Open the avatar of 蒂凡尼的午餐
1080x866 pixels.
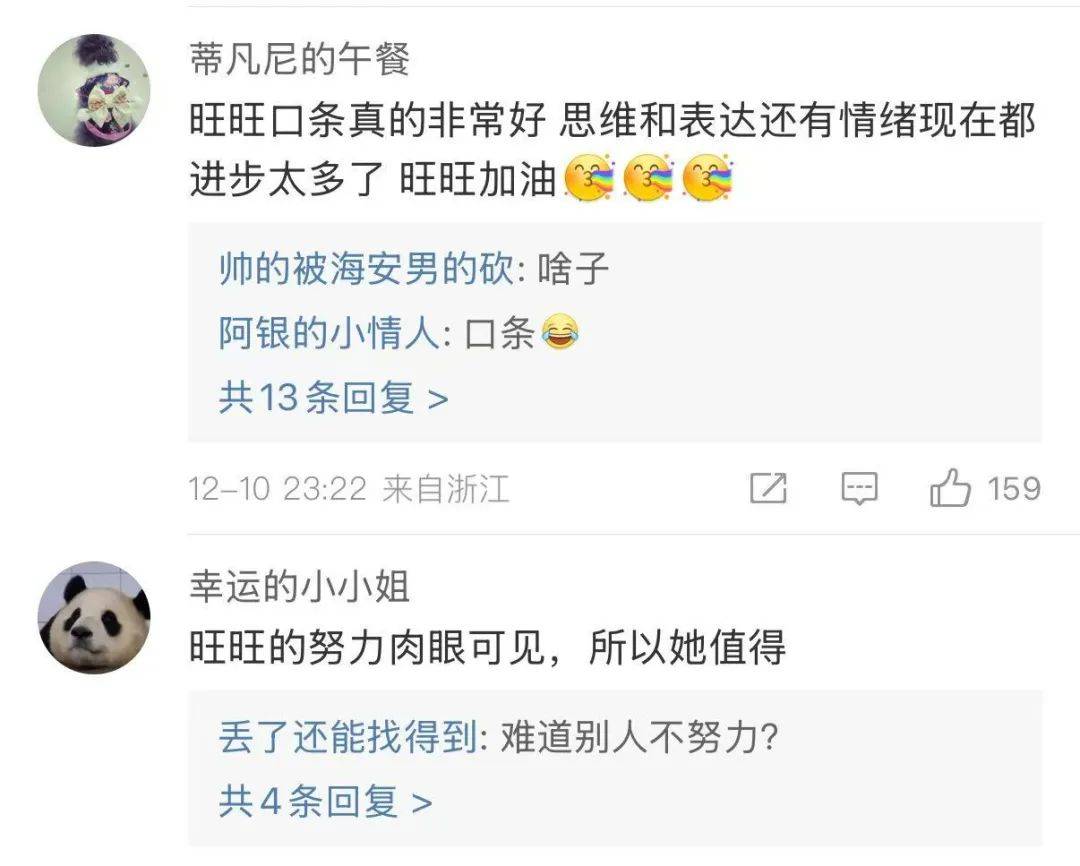94,90
